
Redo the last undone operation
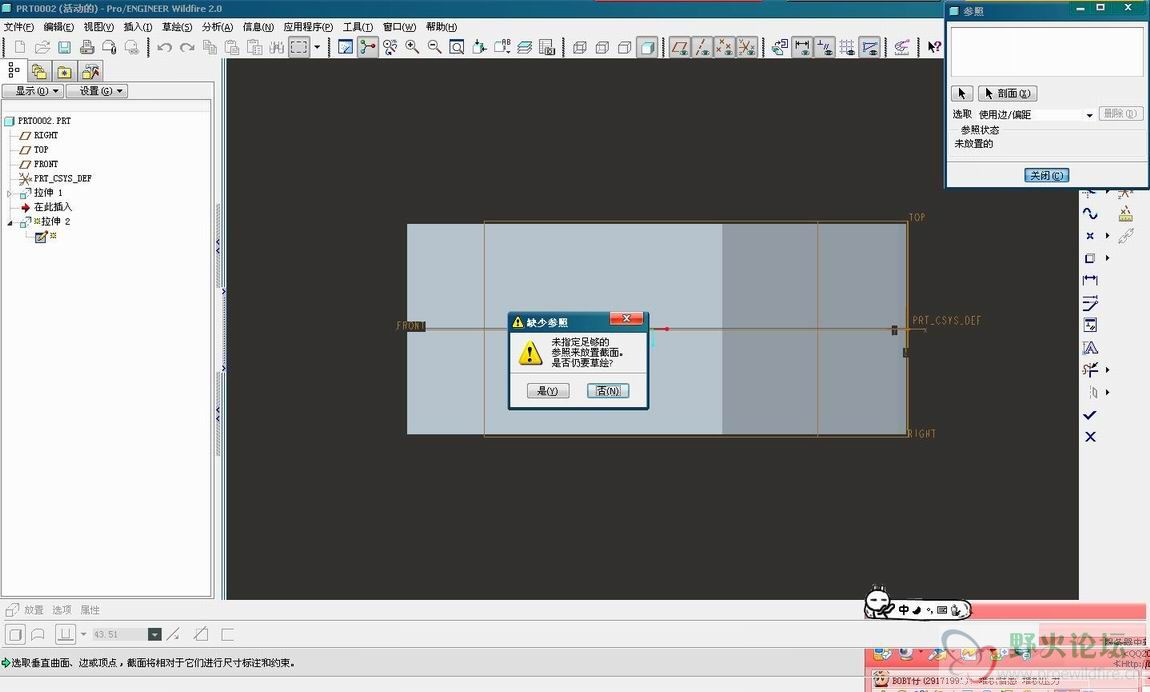click(x=187, y=47)
